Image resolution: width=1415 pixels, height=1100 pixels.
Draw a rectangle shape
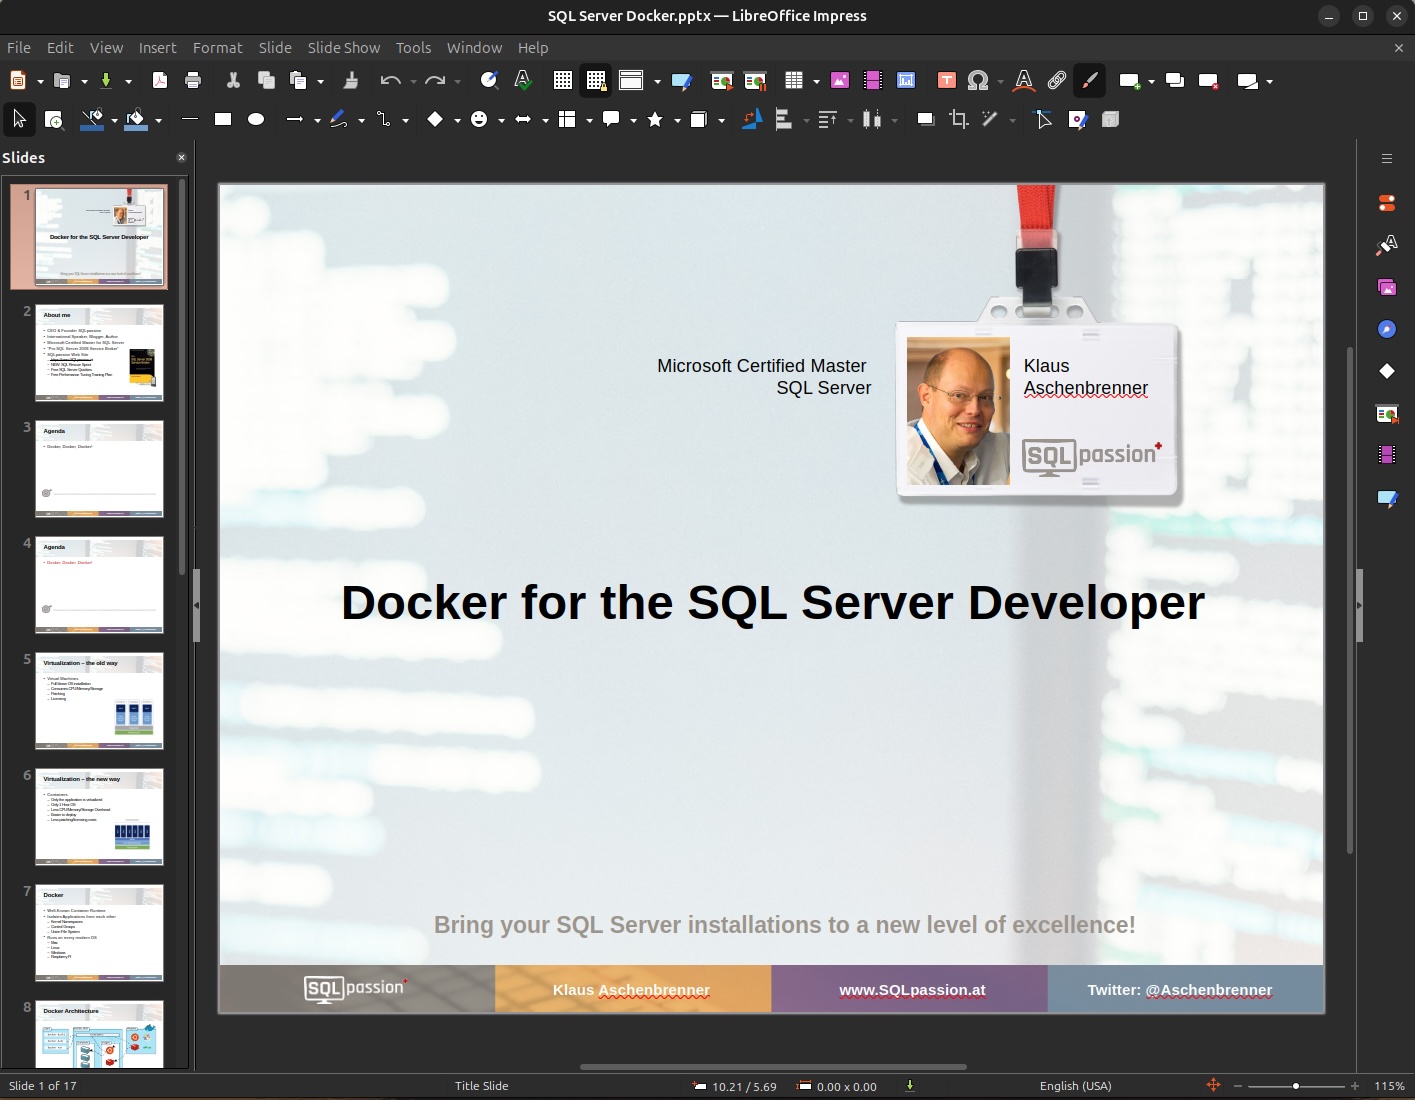223,119
